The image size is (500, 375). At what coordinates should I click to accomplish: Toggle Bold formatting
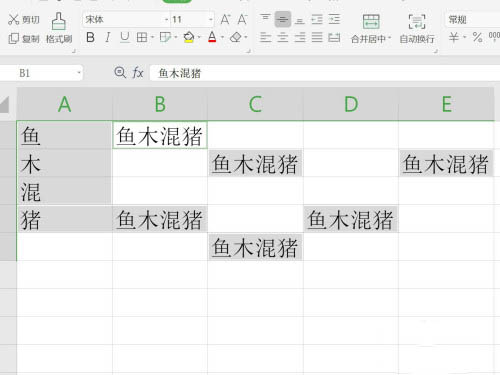pyautogui.click(x=90, y=37)
